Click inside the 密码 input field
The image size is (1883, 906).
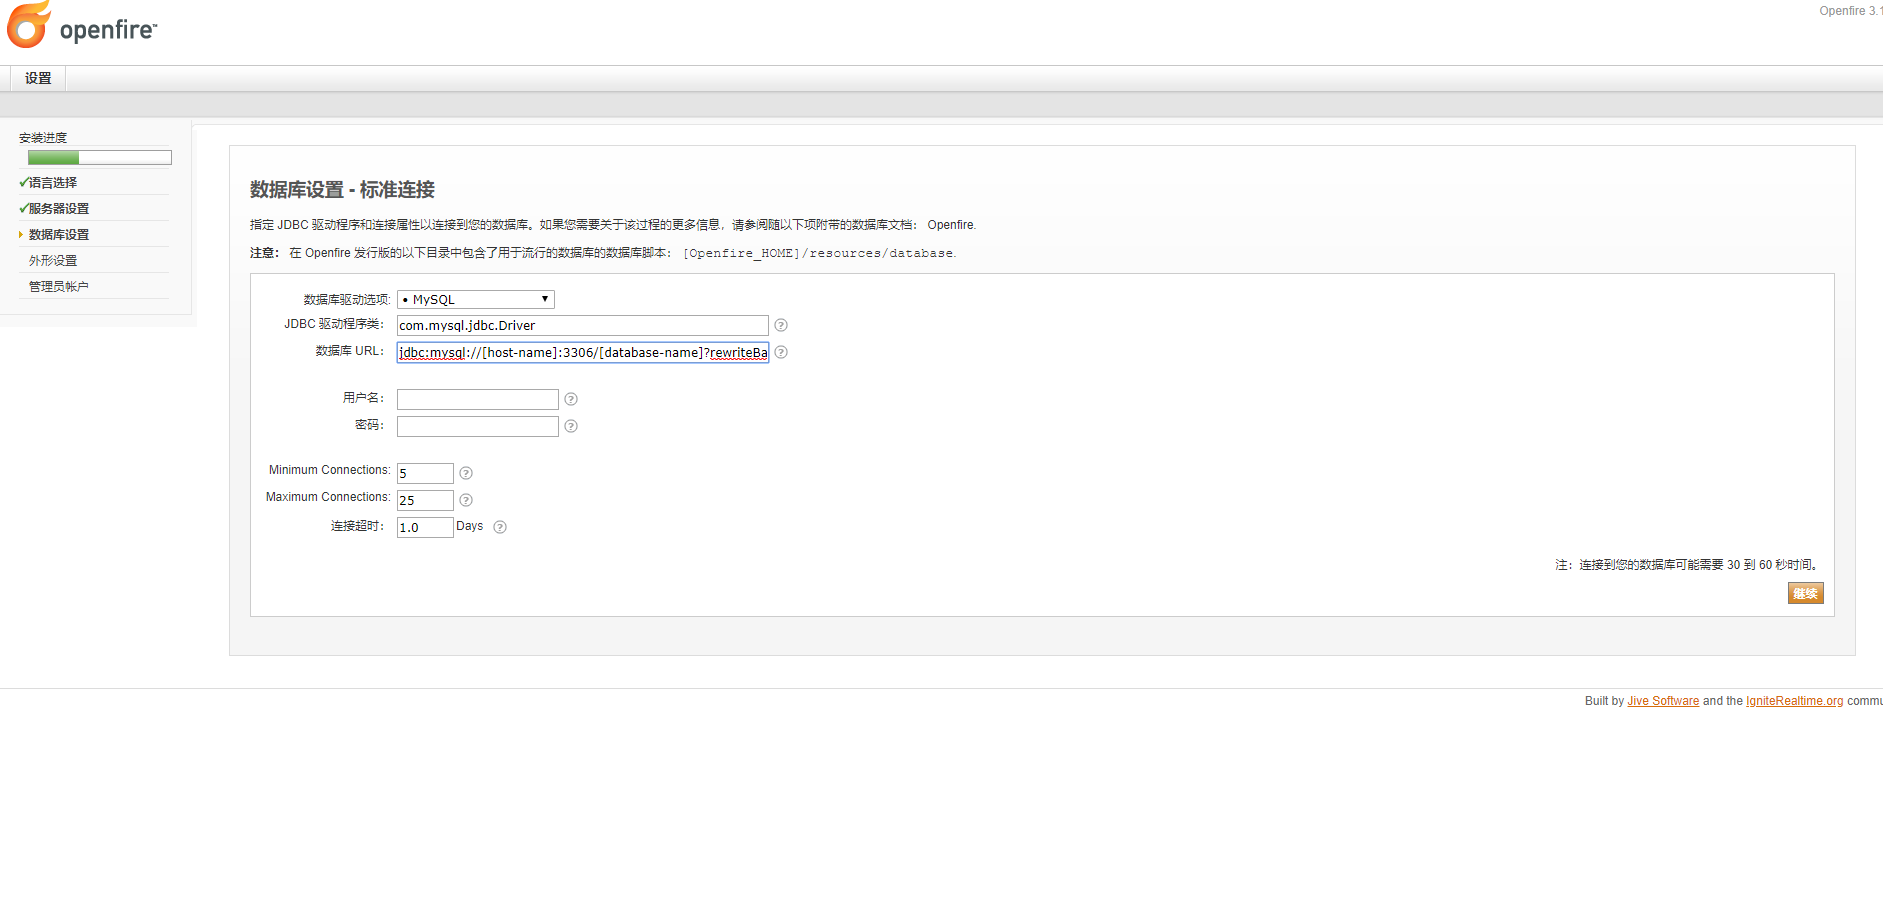click(477, 425)
